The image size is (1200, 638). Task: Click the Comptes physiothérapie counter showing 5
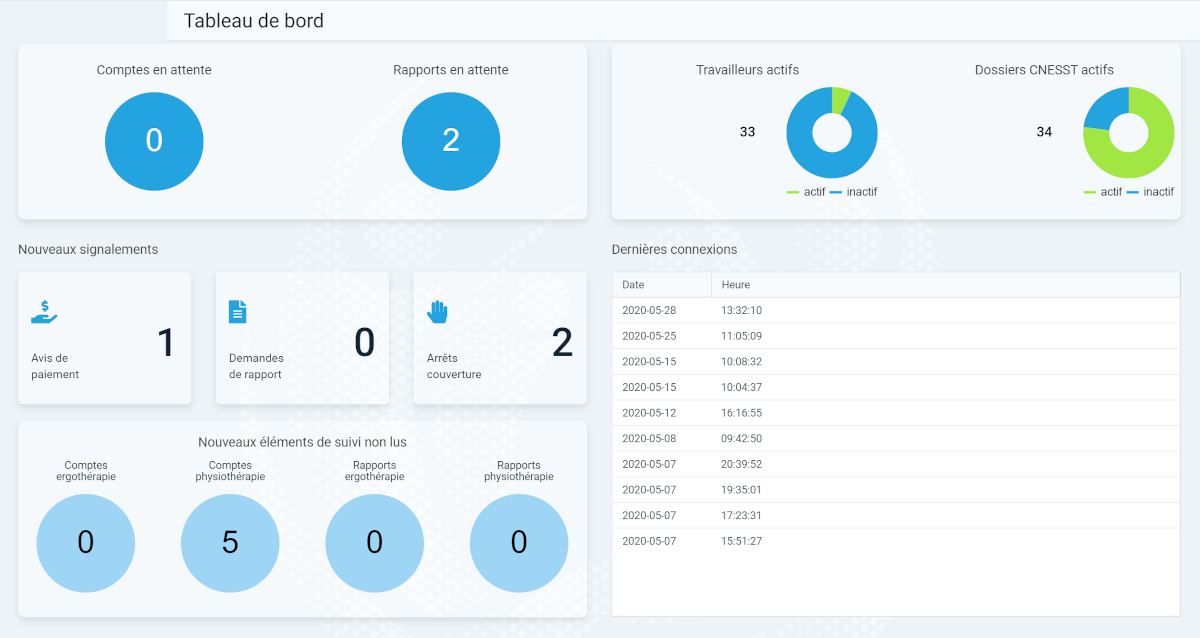point(230,543)
